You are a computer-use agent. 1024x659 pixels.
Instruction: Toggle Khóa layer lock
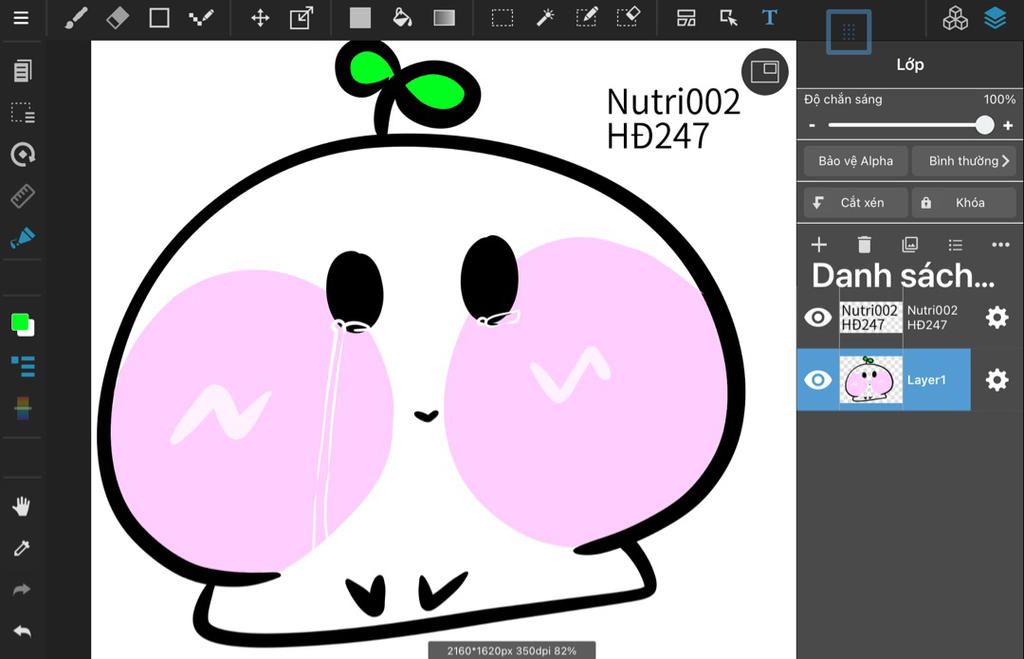965,203
